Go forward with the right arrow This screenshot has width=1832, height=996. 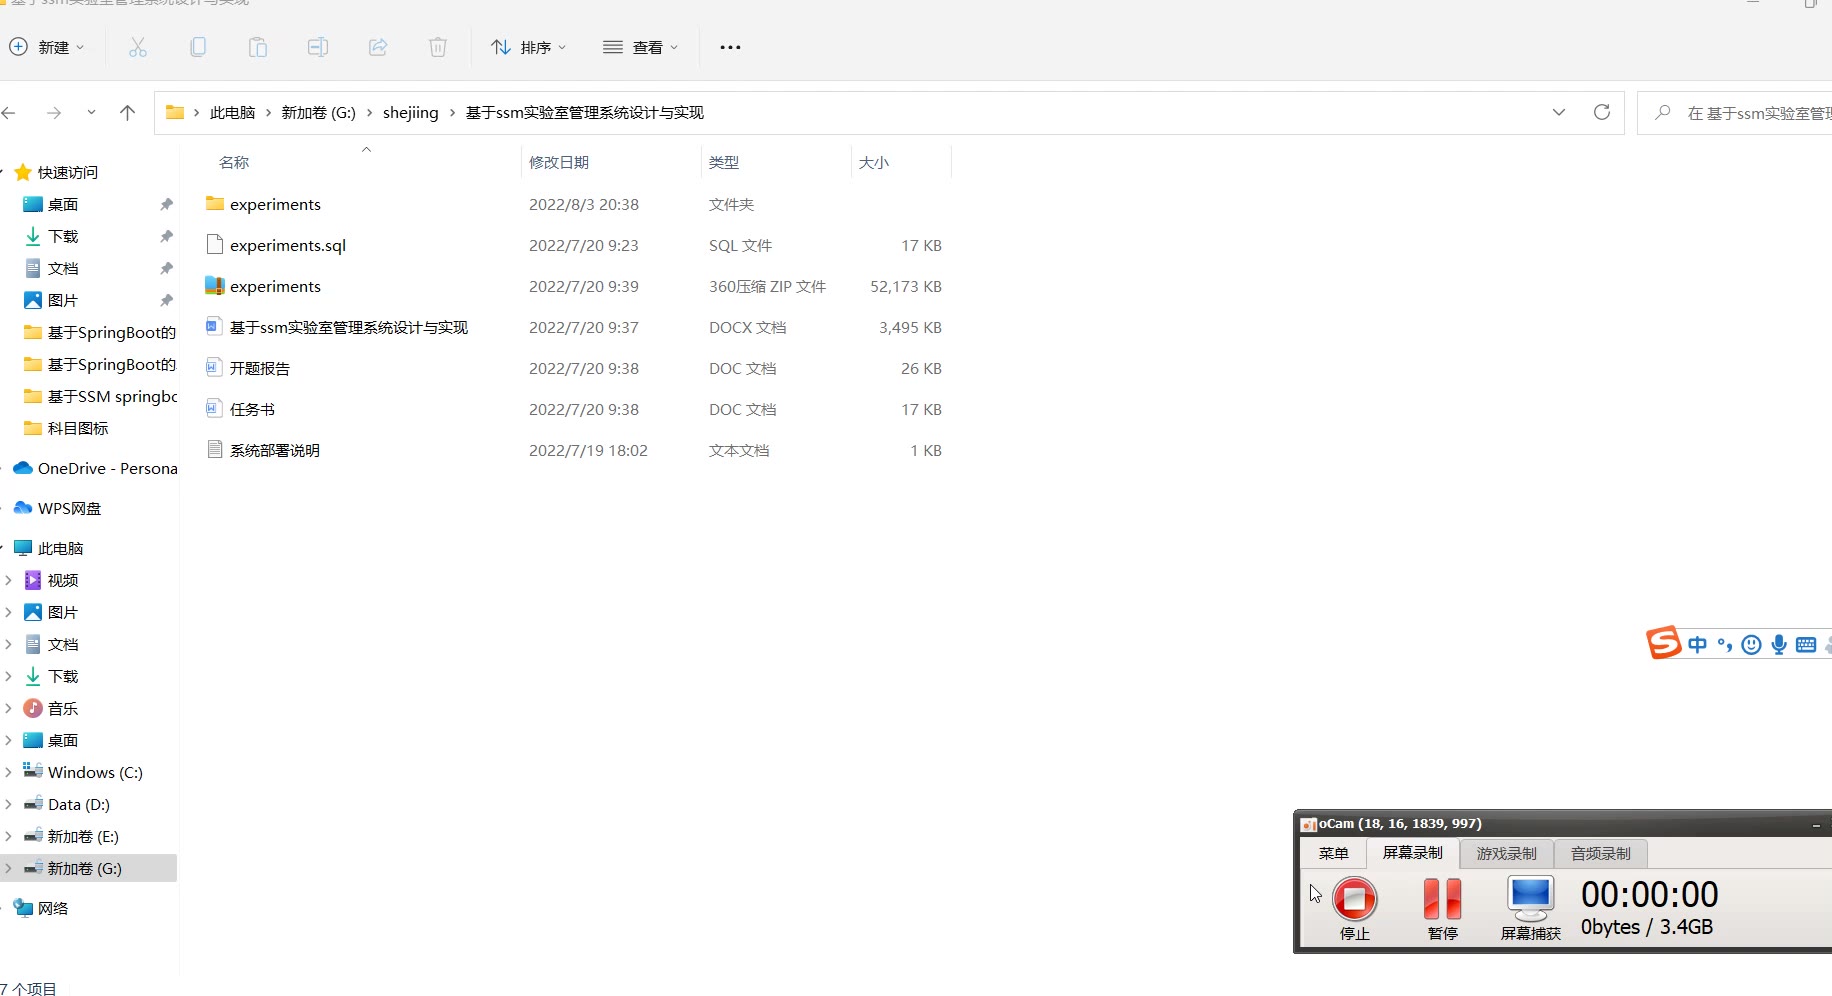[54, 113]
